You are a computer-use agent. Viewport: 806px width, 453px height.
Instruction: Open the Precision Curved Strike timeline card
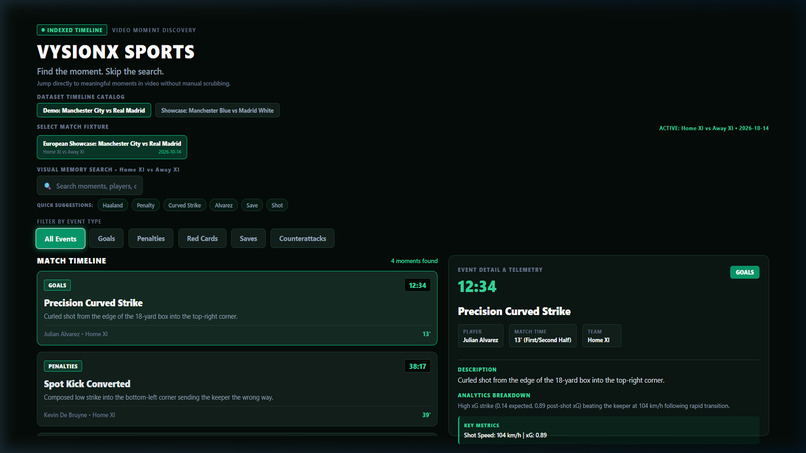pos(237,308)
